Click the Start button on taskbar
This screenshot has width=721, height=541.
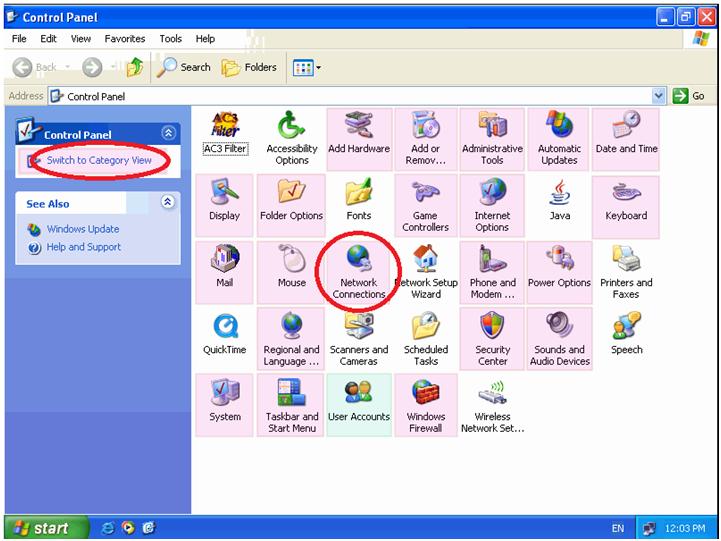tap(40, 527)
